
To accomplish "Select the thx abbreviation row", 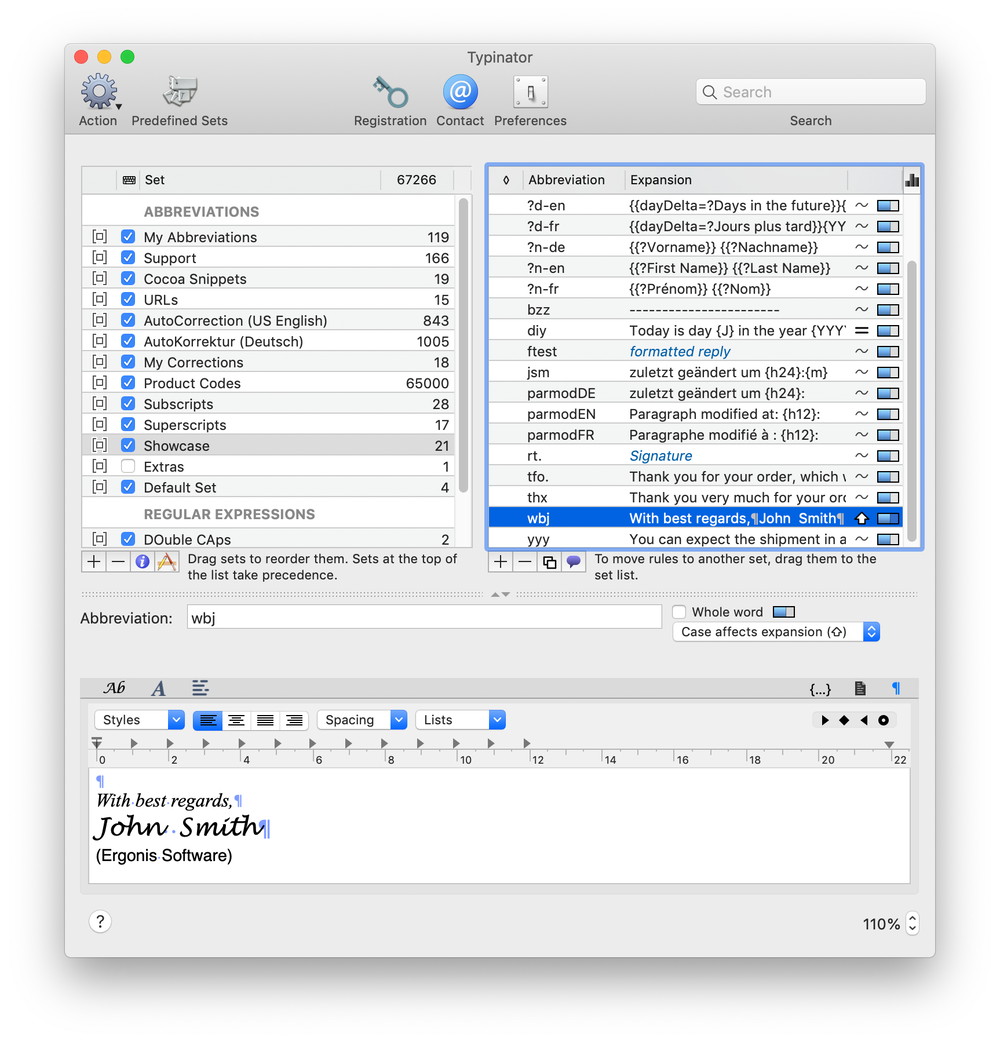I will pyautogui.click(x=695, y=498).
